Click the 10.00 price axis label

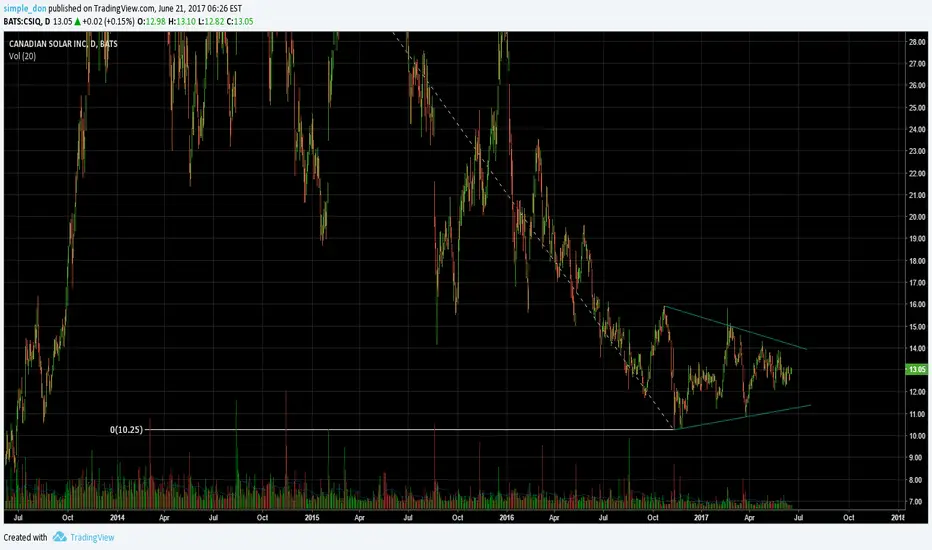pyautogui.click(x=917, y=436)
